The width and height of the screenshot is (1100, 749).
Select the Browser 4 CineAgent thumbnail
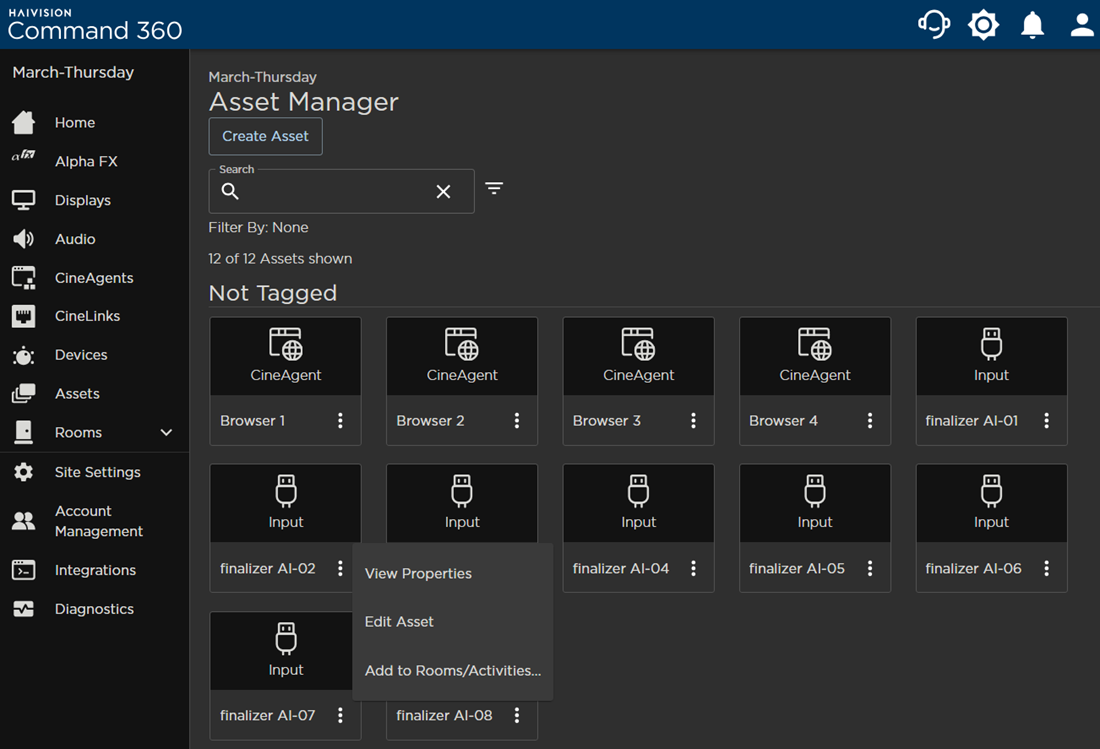[x=814, y=356]
